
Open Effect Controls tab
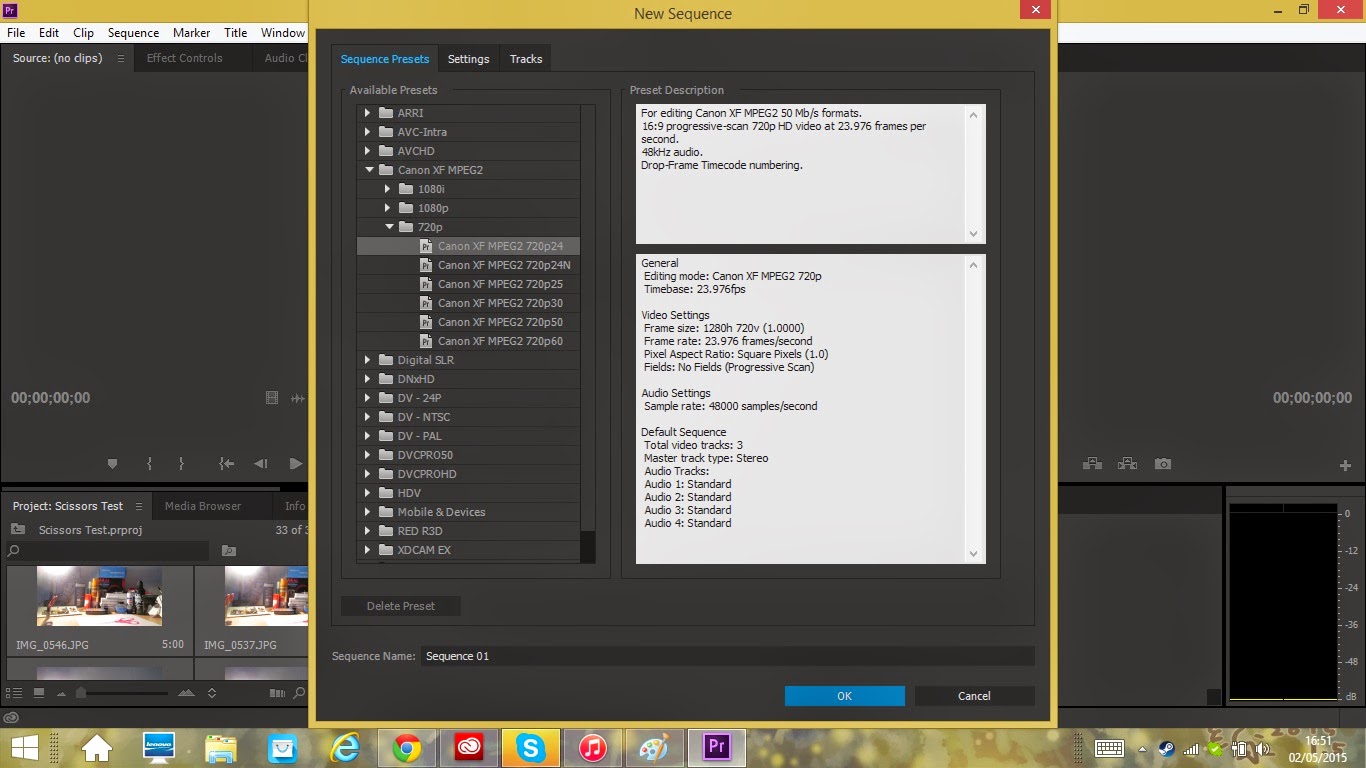[185, 58]
